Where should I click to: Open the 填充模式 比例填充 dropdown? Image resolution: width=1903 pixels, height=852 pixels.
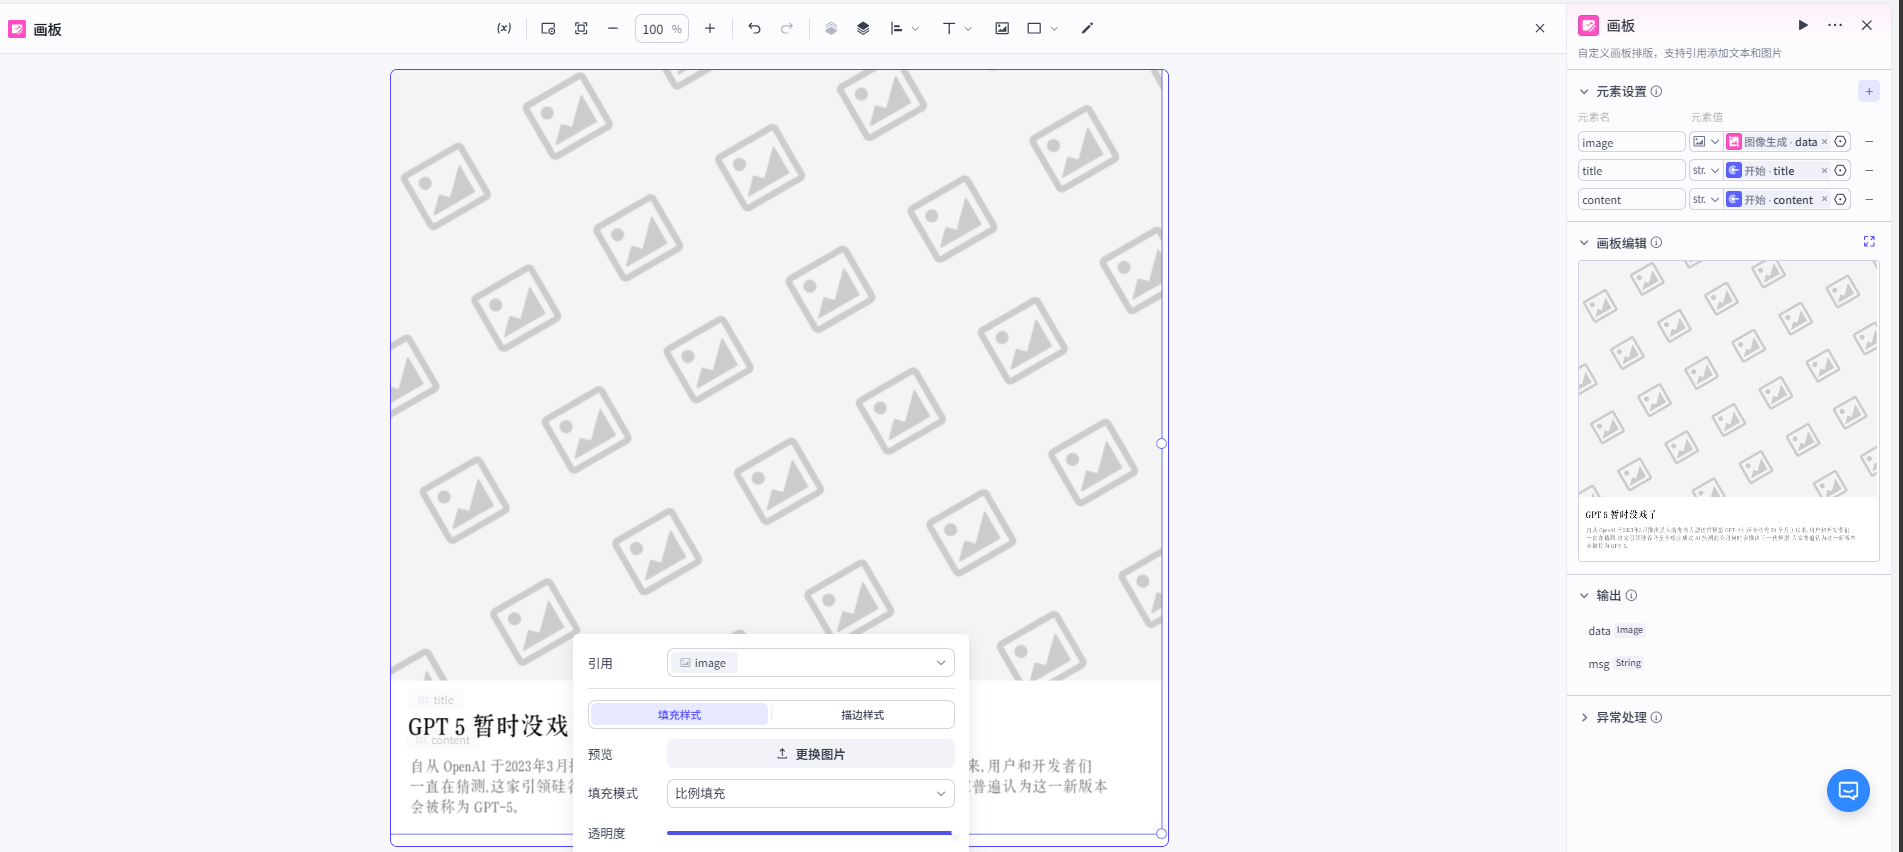811,793
